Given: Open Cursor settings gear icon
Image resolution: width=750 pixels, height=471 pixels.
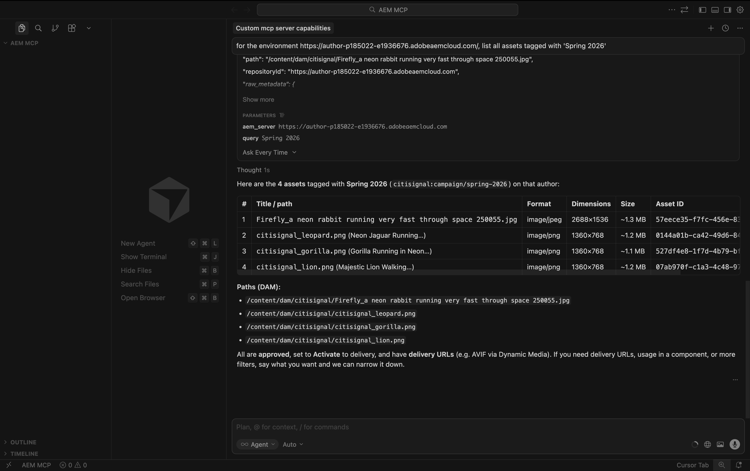Looking at the screenshot, I should click(x=740, y=10).
